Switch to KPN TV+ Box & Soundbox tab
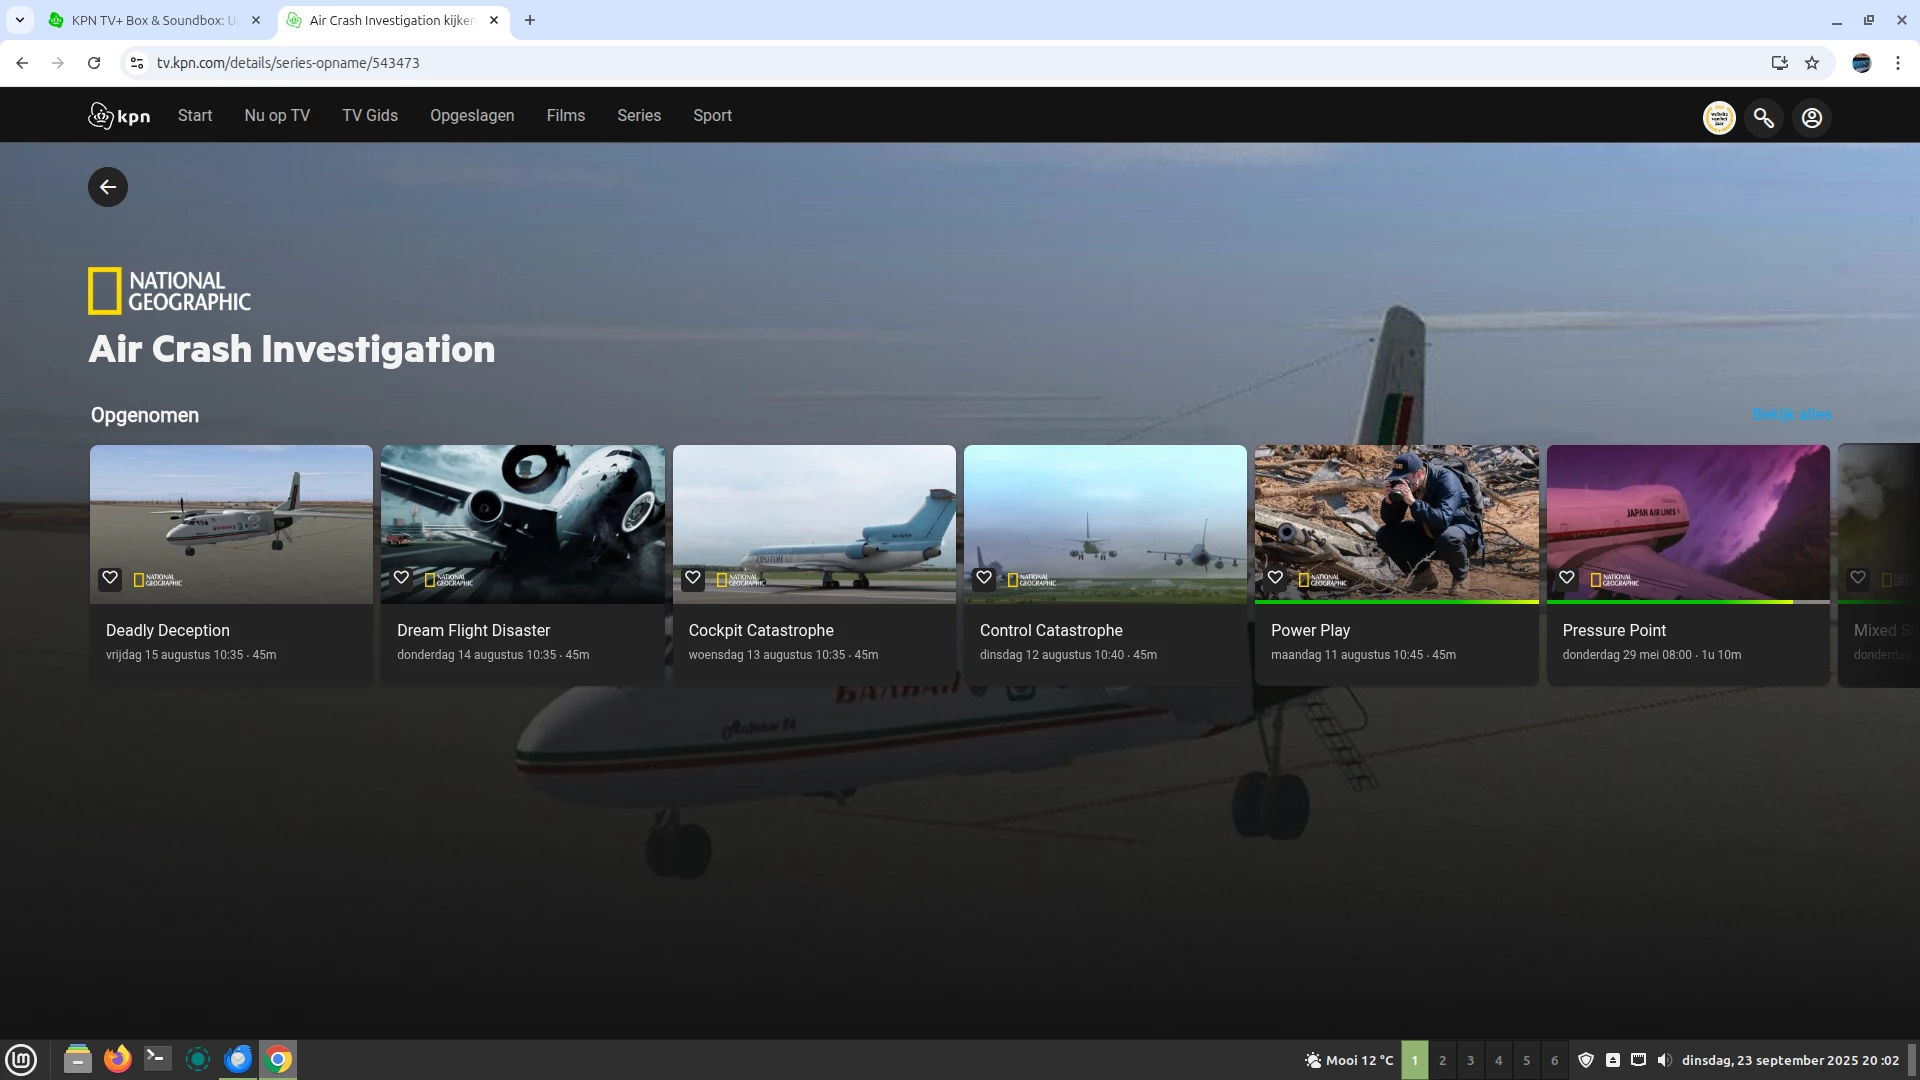 point(152,20)
